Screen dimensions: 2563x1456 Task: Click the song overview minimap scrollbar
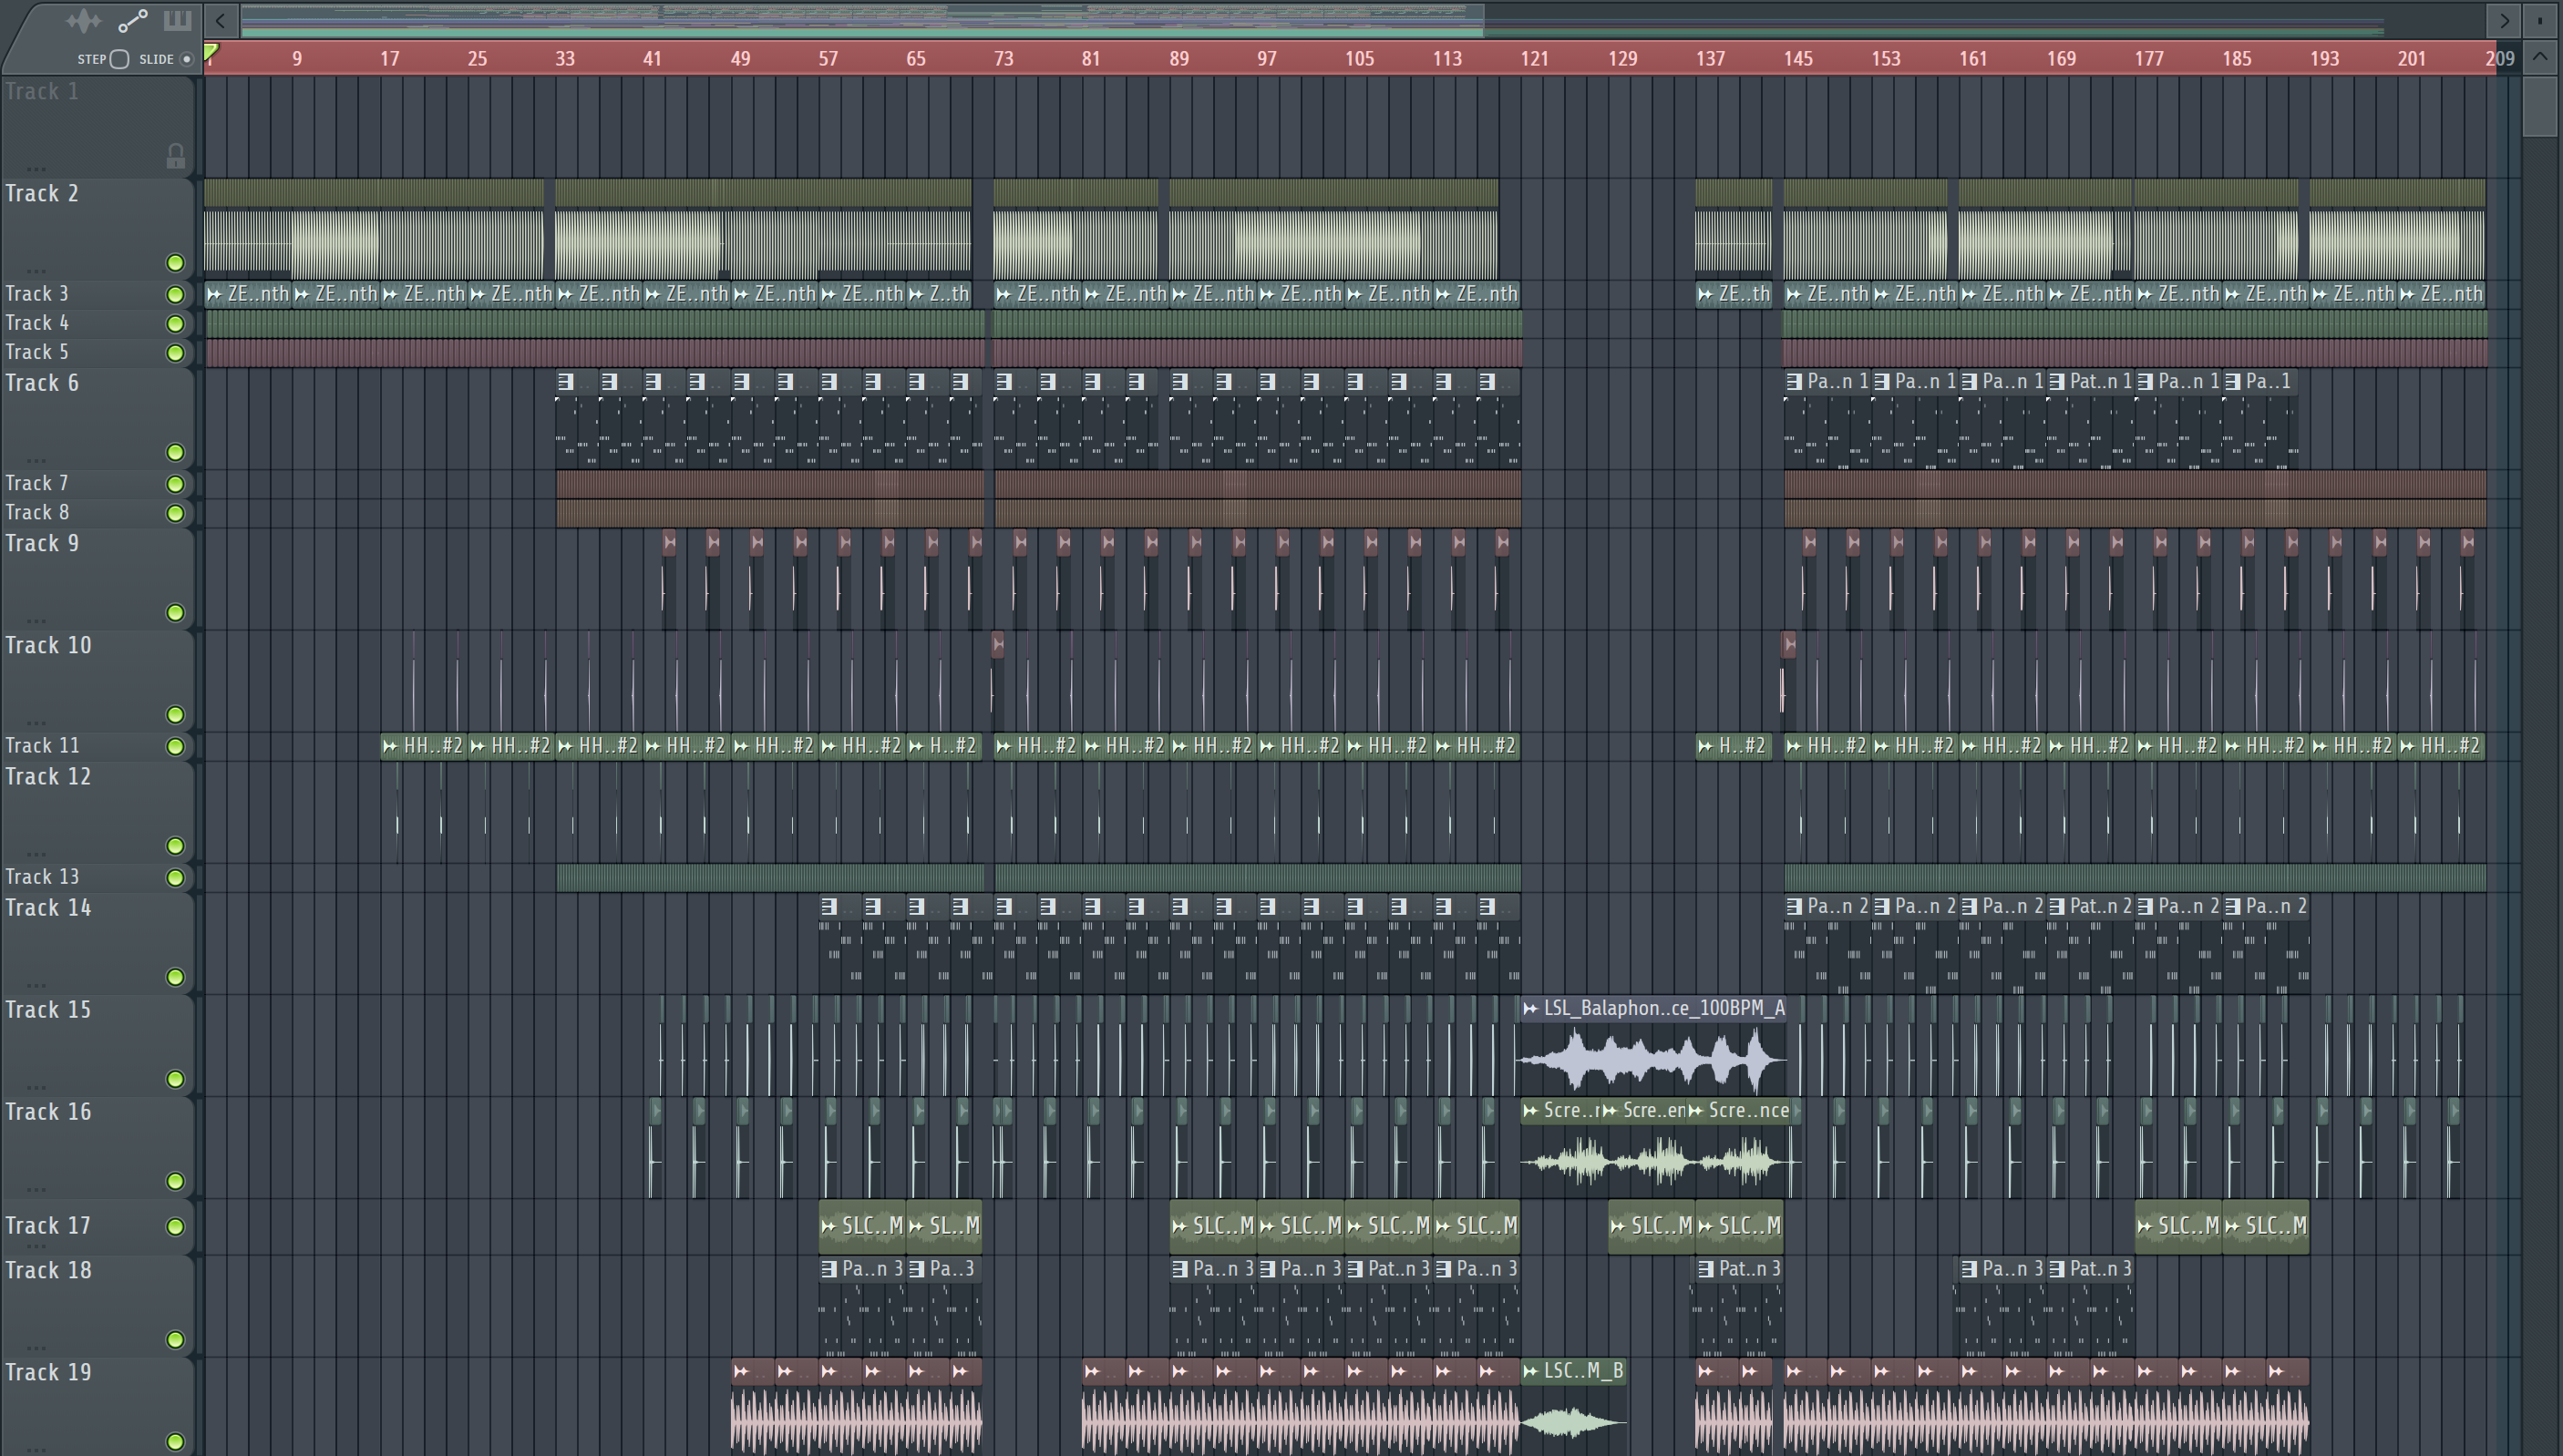pos(862,20)
